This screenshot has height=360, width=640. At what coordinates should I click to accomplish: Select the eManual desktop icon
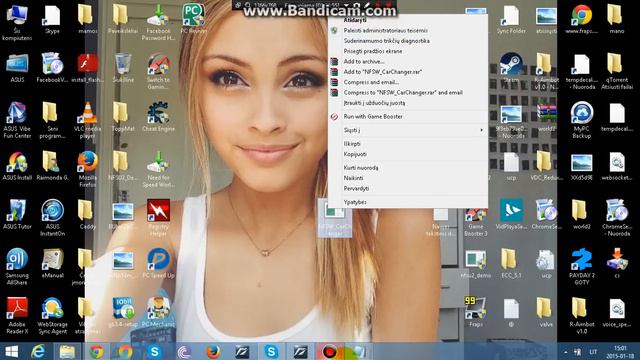pos(52,264)
